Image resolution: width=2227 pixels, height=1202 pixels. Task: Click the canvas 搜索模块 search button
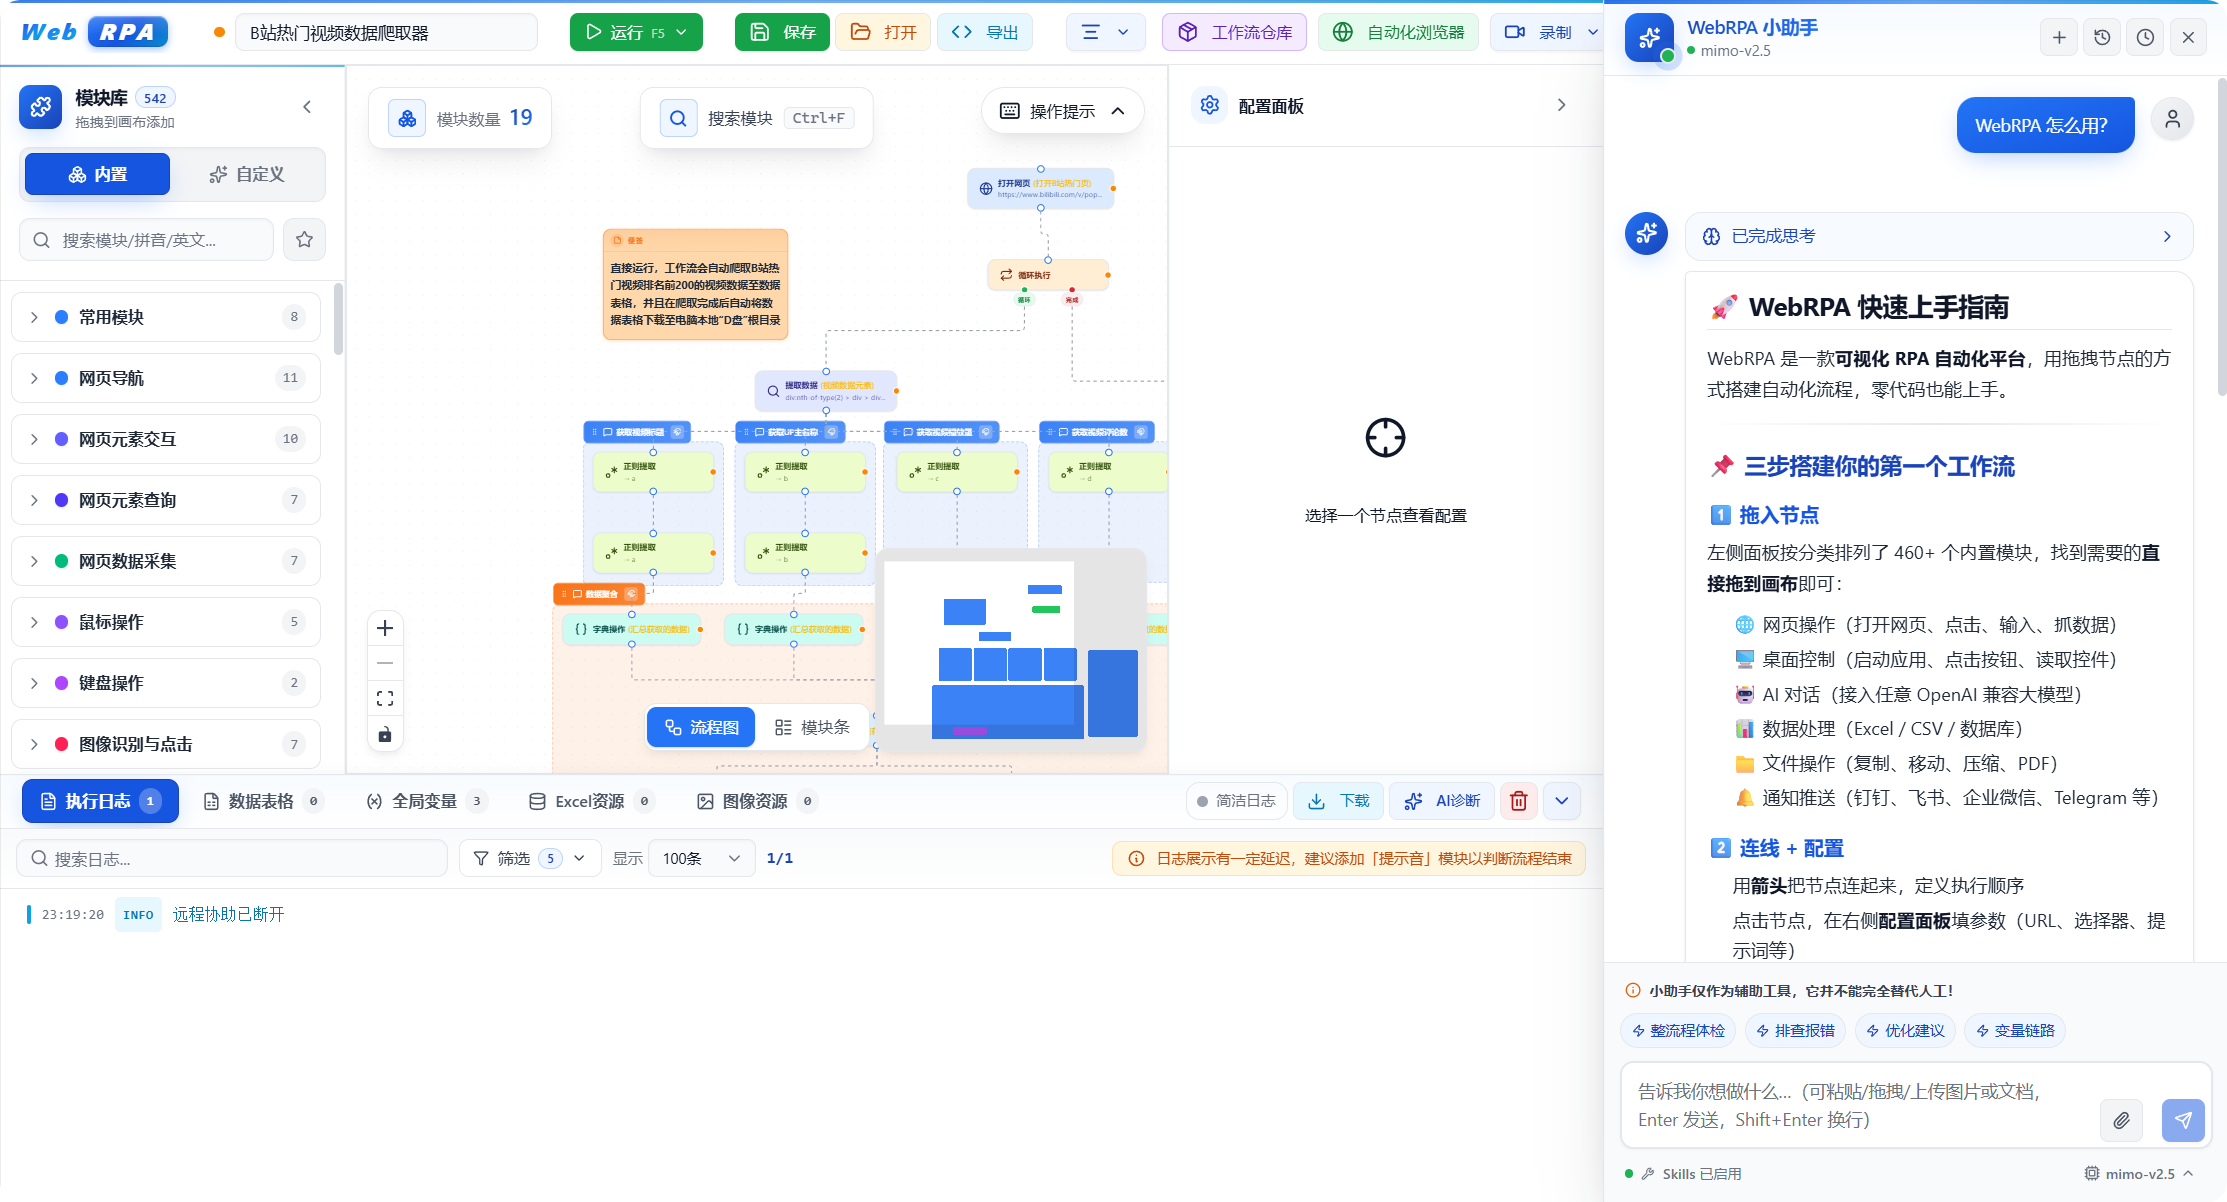coord(757,118)
